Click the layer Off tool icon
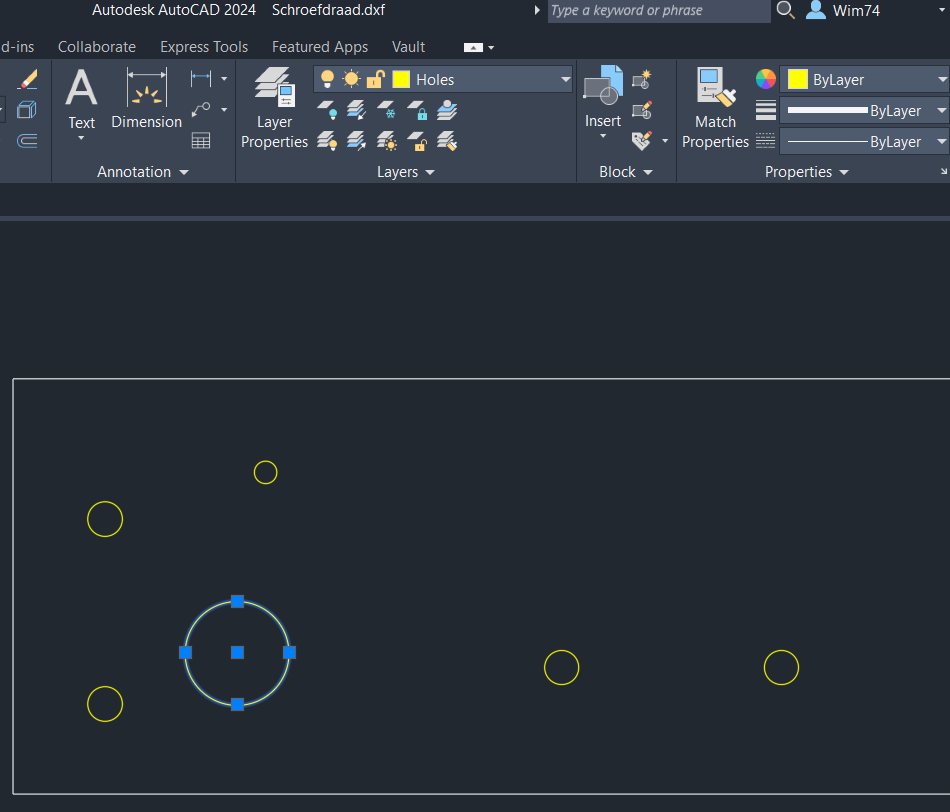Image resolution: width=950 pixels, height=812 pixels. (328, 110)
